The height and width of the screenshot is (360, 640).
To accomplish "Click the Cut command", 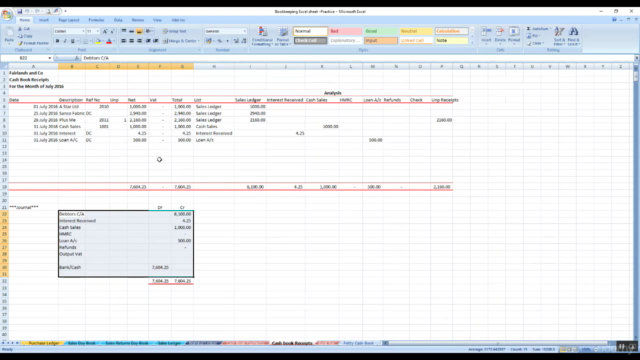I will [x=24, y=29].
